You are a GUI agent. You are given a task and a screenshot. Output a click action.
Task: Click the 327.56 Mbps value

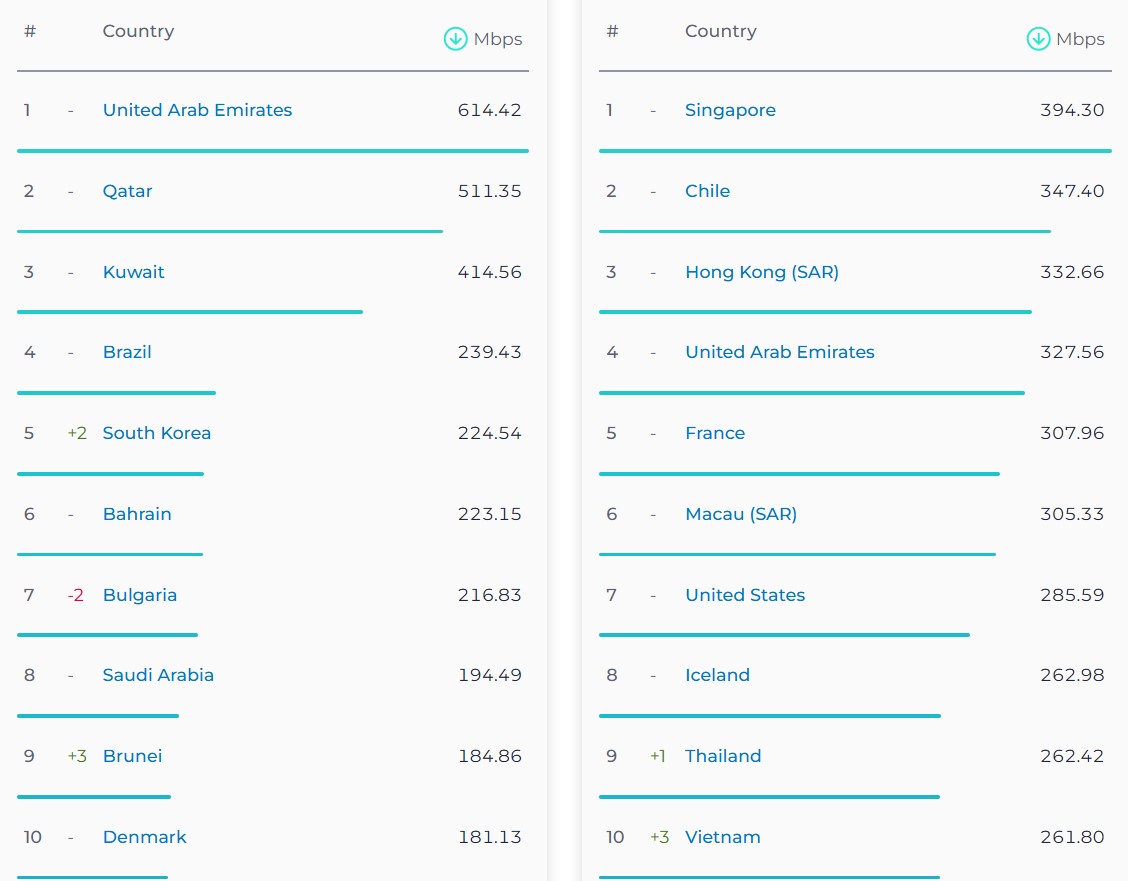click(1072, 352)
